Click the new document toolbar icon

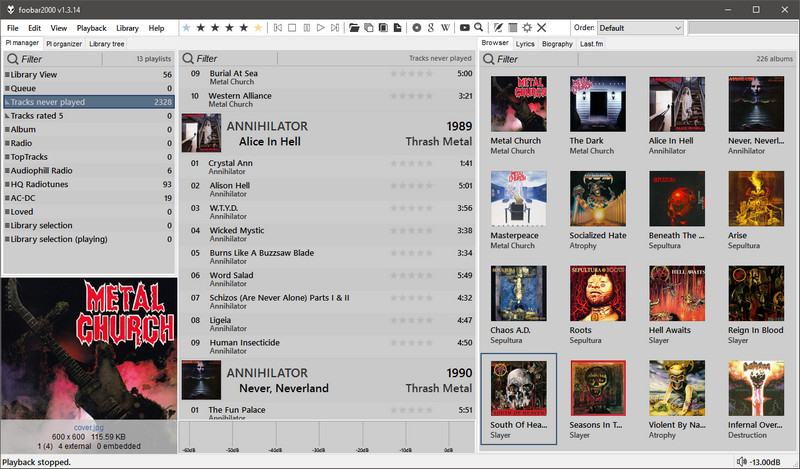tap(397, 28)
